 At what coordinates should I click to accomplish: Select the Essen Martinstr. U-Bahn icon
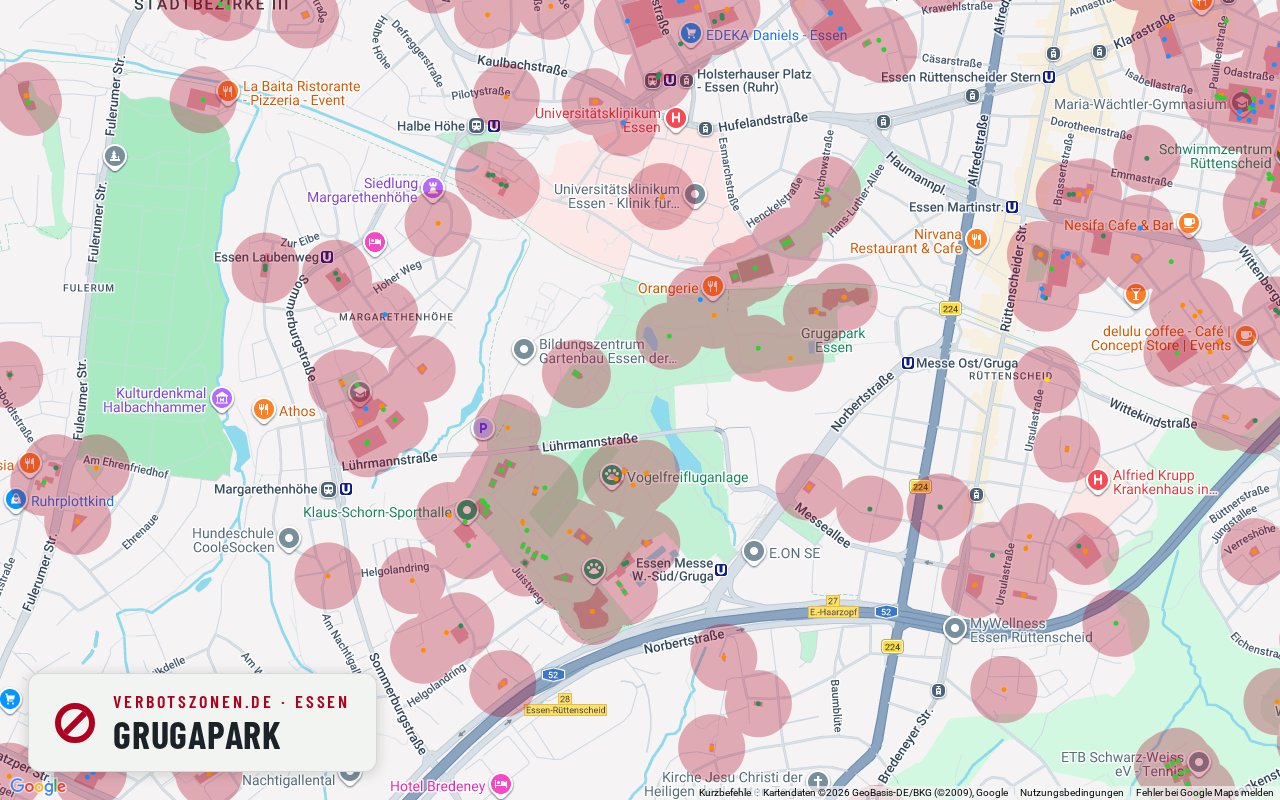(x=1012, y=207)
